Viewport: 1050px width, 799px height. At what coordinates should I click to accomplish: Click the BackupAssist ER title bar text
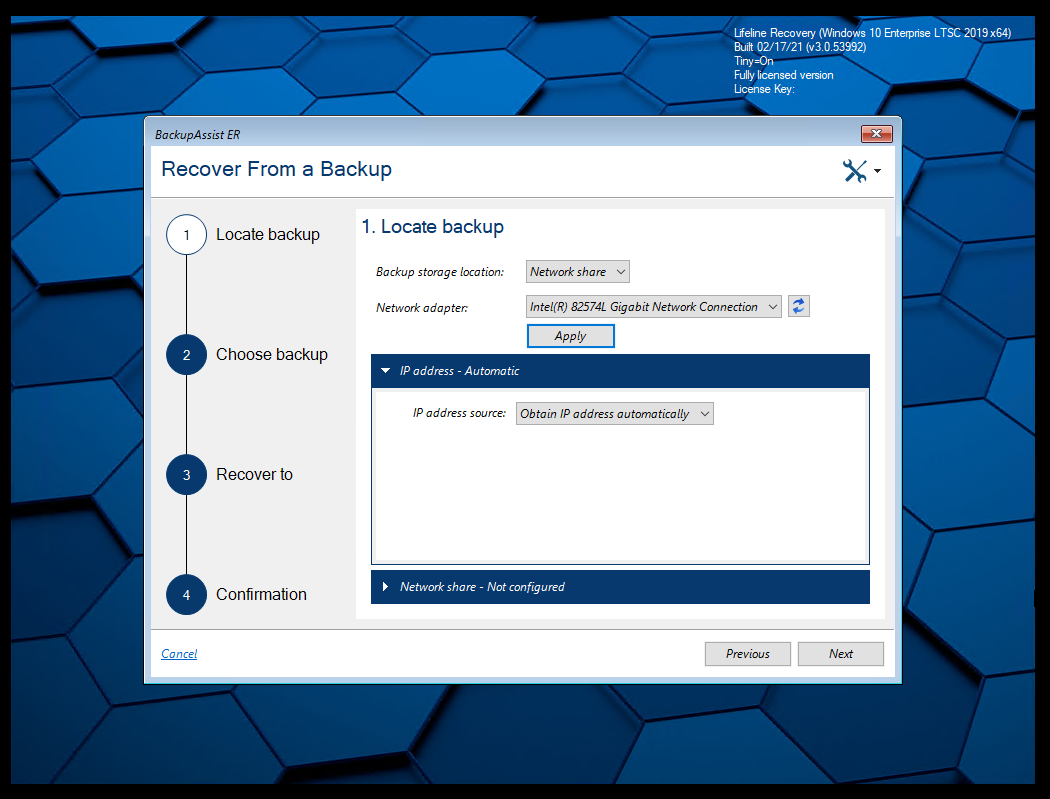pyautogui.click(x=198, y=135)
